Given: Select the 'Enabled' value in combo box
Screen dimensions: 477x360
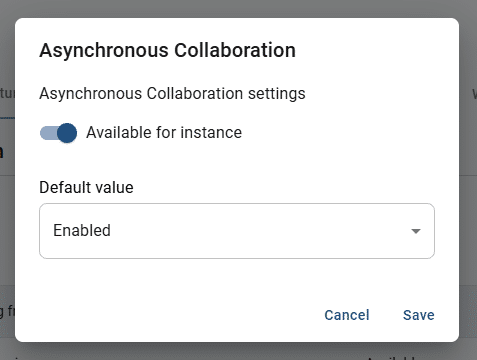Looking at the screenshot, I should (x=82, y=231).
